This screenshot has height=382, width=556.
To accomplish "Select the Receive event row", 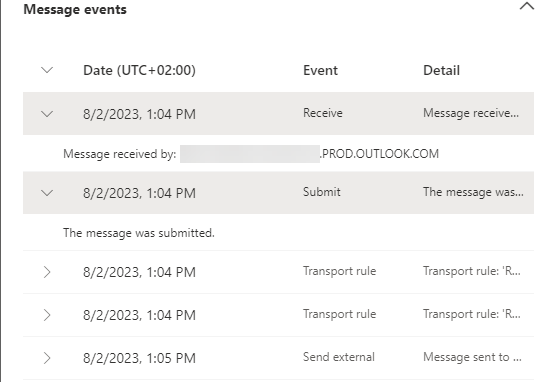I will [278, 114].
